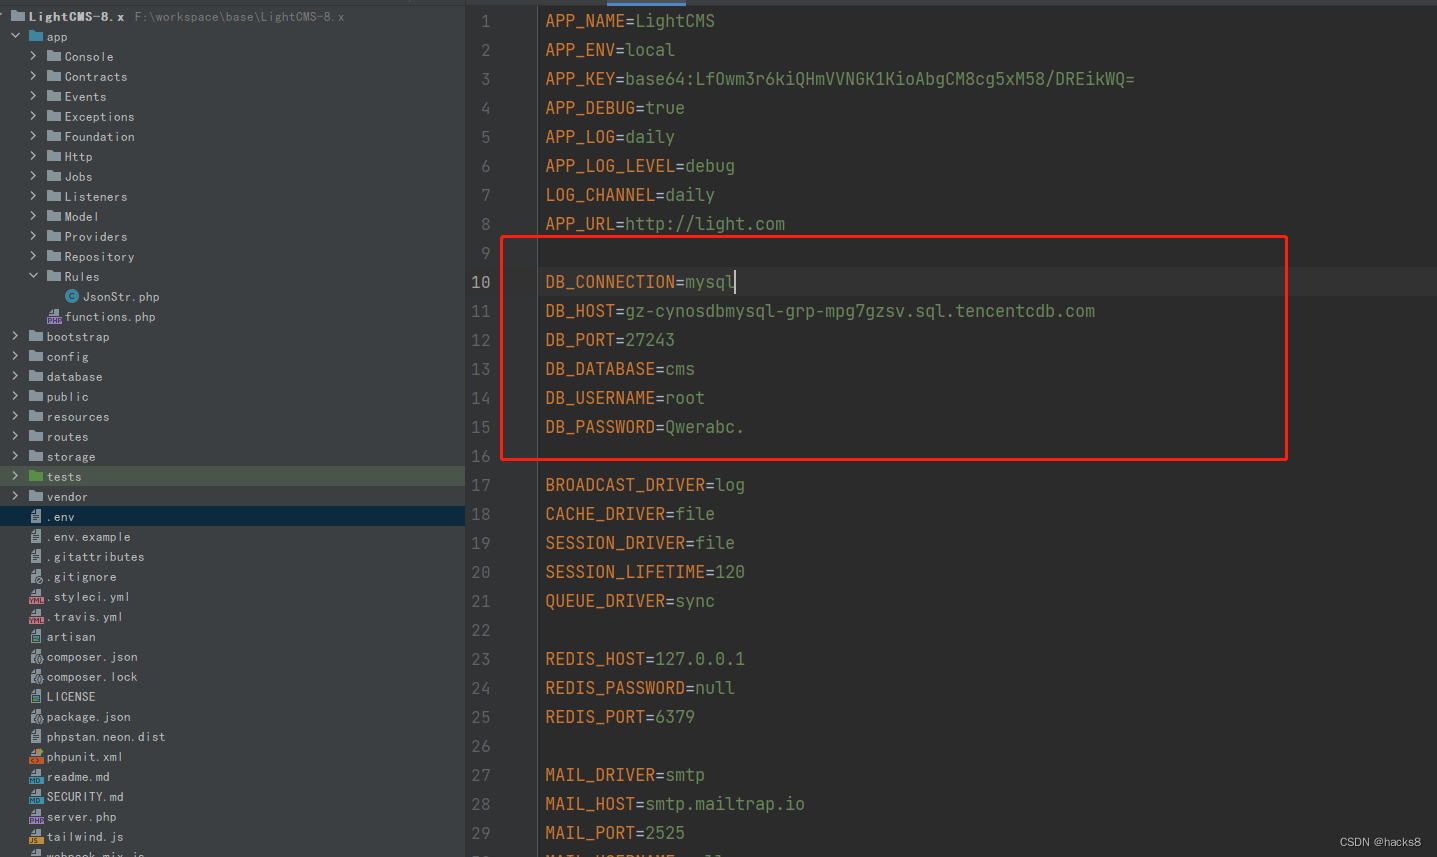Collapse the Rules folder chevron
This screenshot has height=857, width=1437.
pos(33,276)
